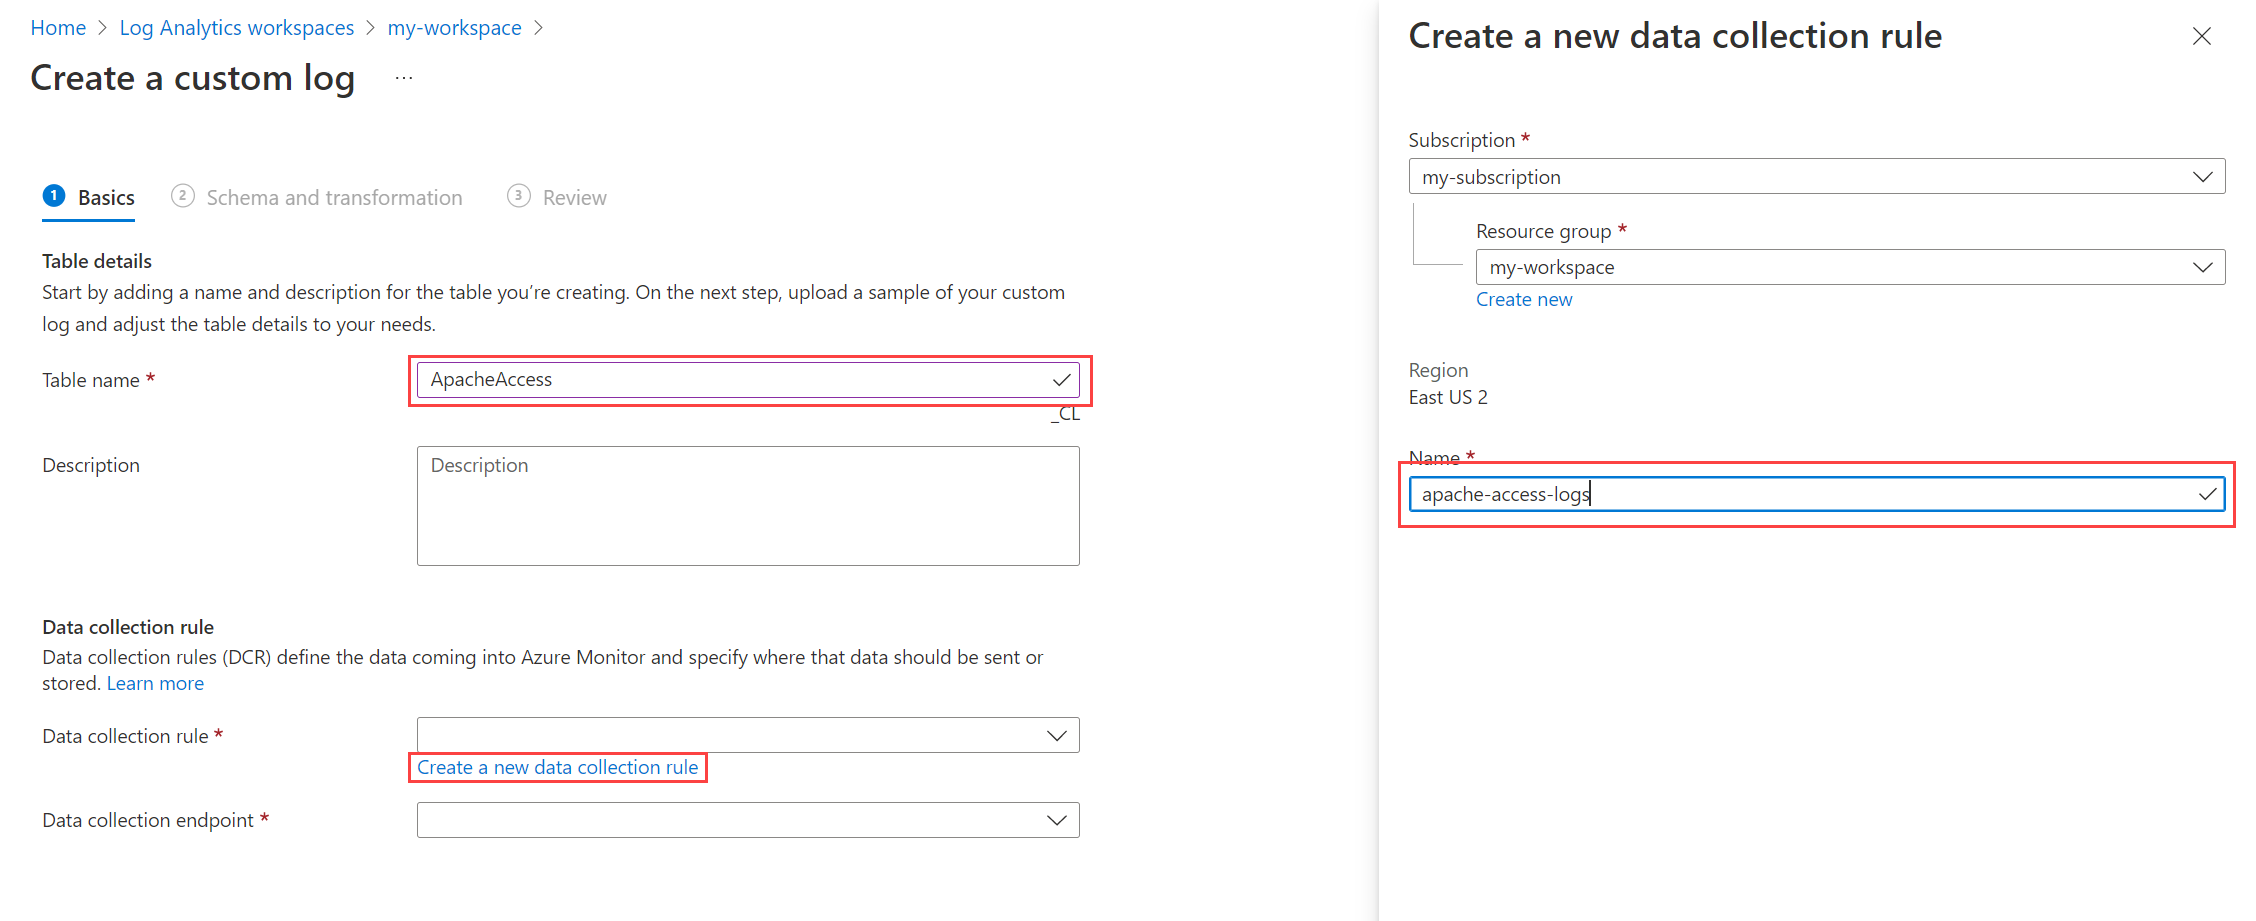Image resolution: width=2256 pixels, height=921 pixels.
Task: Click Create new resource group link
Action: coord(1523,299)
